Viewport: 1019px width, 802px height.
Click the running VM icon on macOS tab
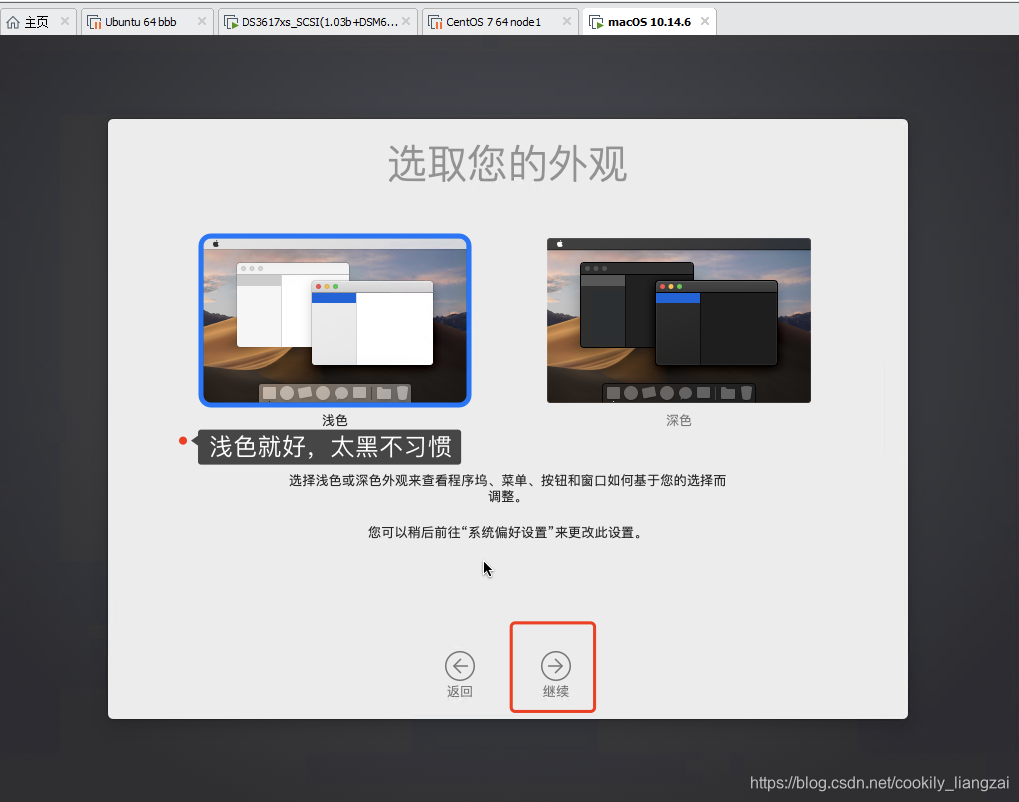pos(596,22)
